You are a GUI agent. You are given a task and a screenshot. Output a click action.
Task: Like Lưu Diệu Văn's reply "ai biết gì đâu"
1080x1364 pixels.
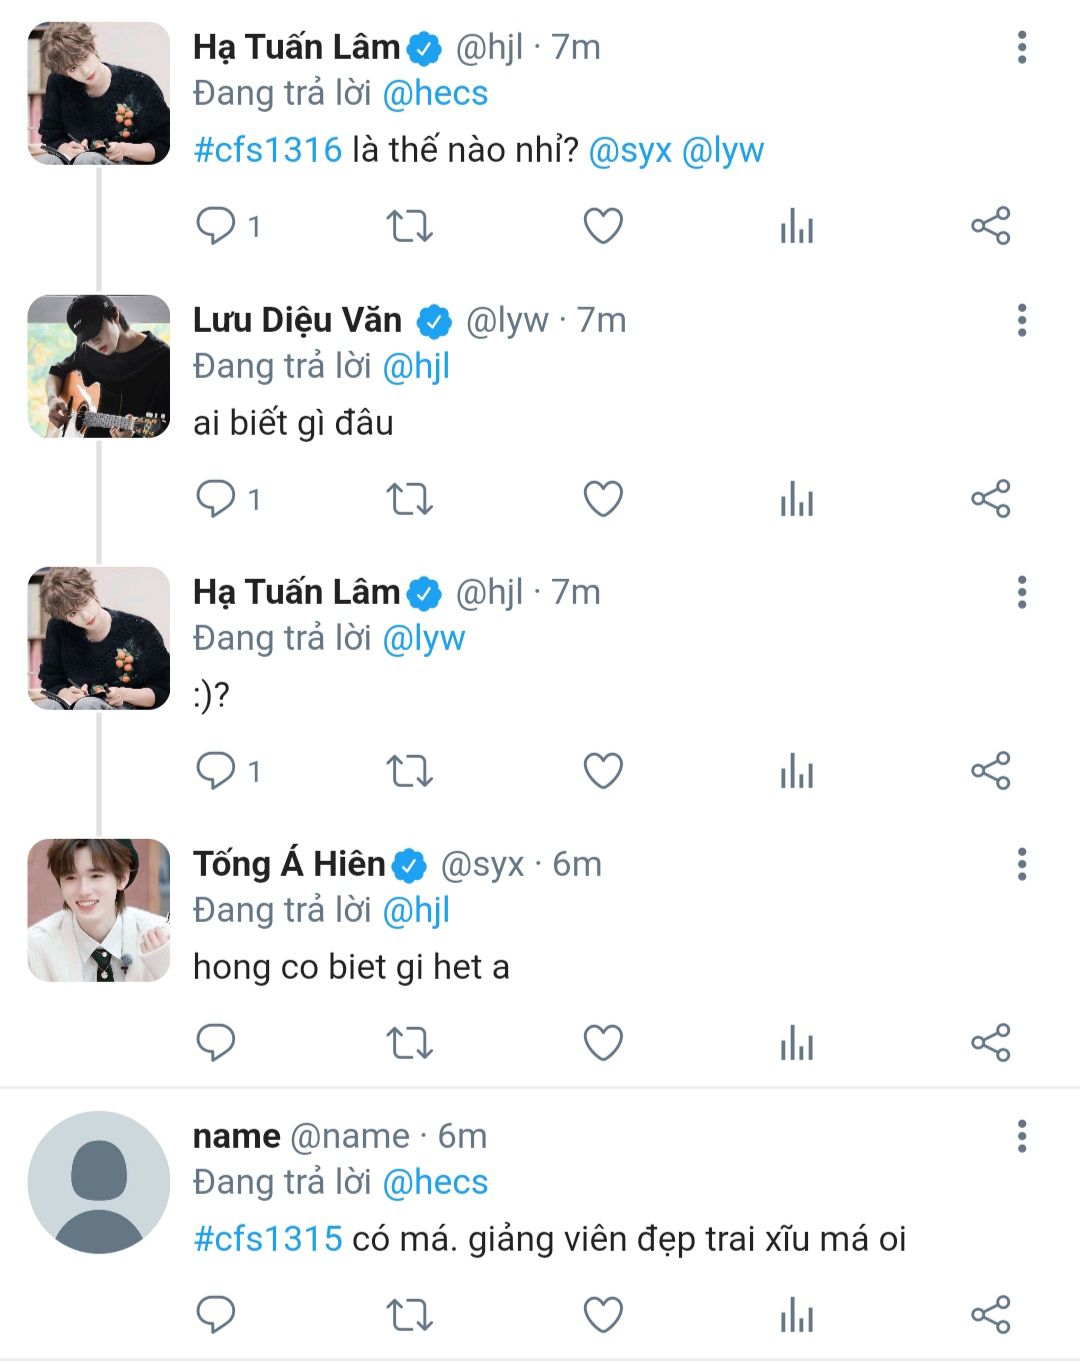603,498
